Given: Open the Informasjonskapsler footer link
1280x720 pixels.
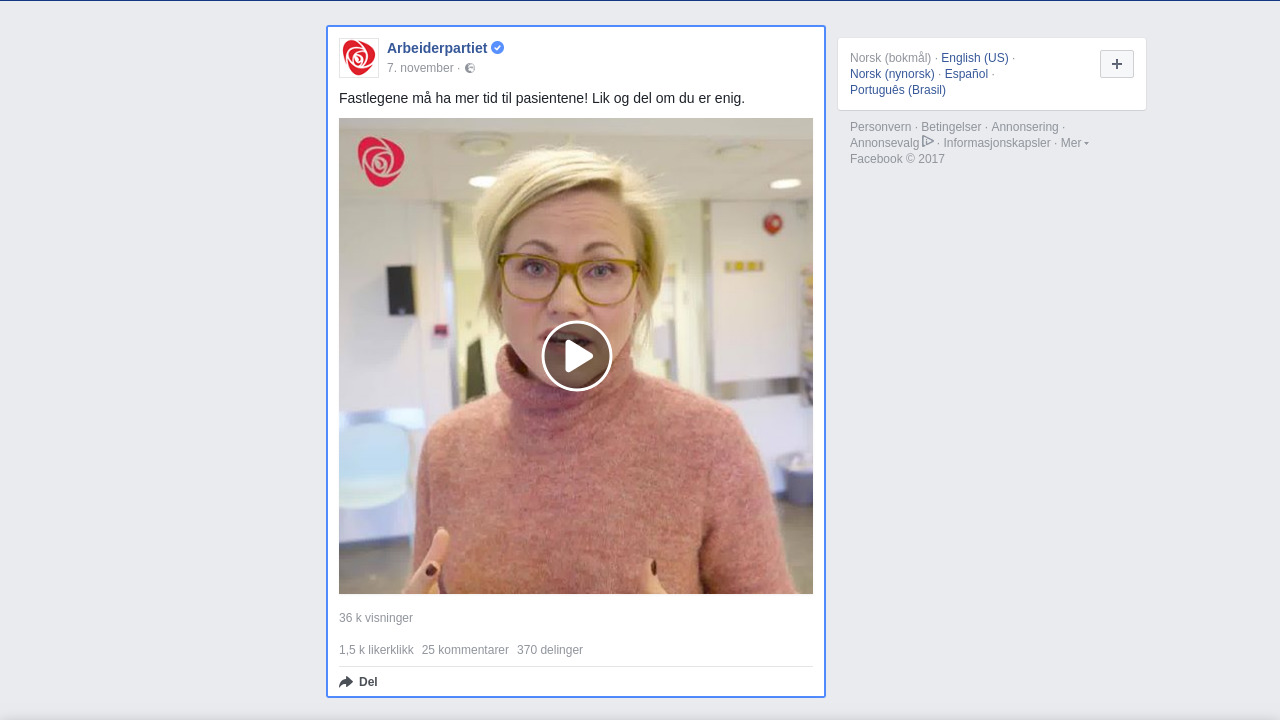Looking at the screenshot, I should (997, 143).
